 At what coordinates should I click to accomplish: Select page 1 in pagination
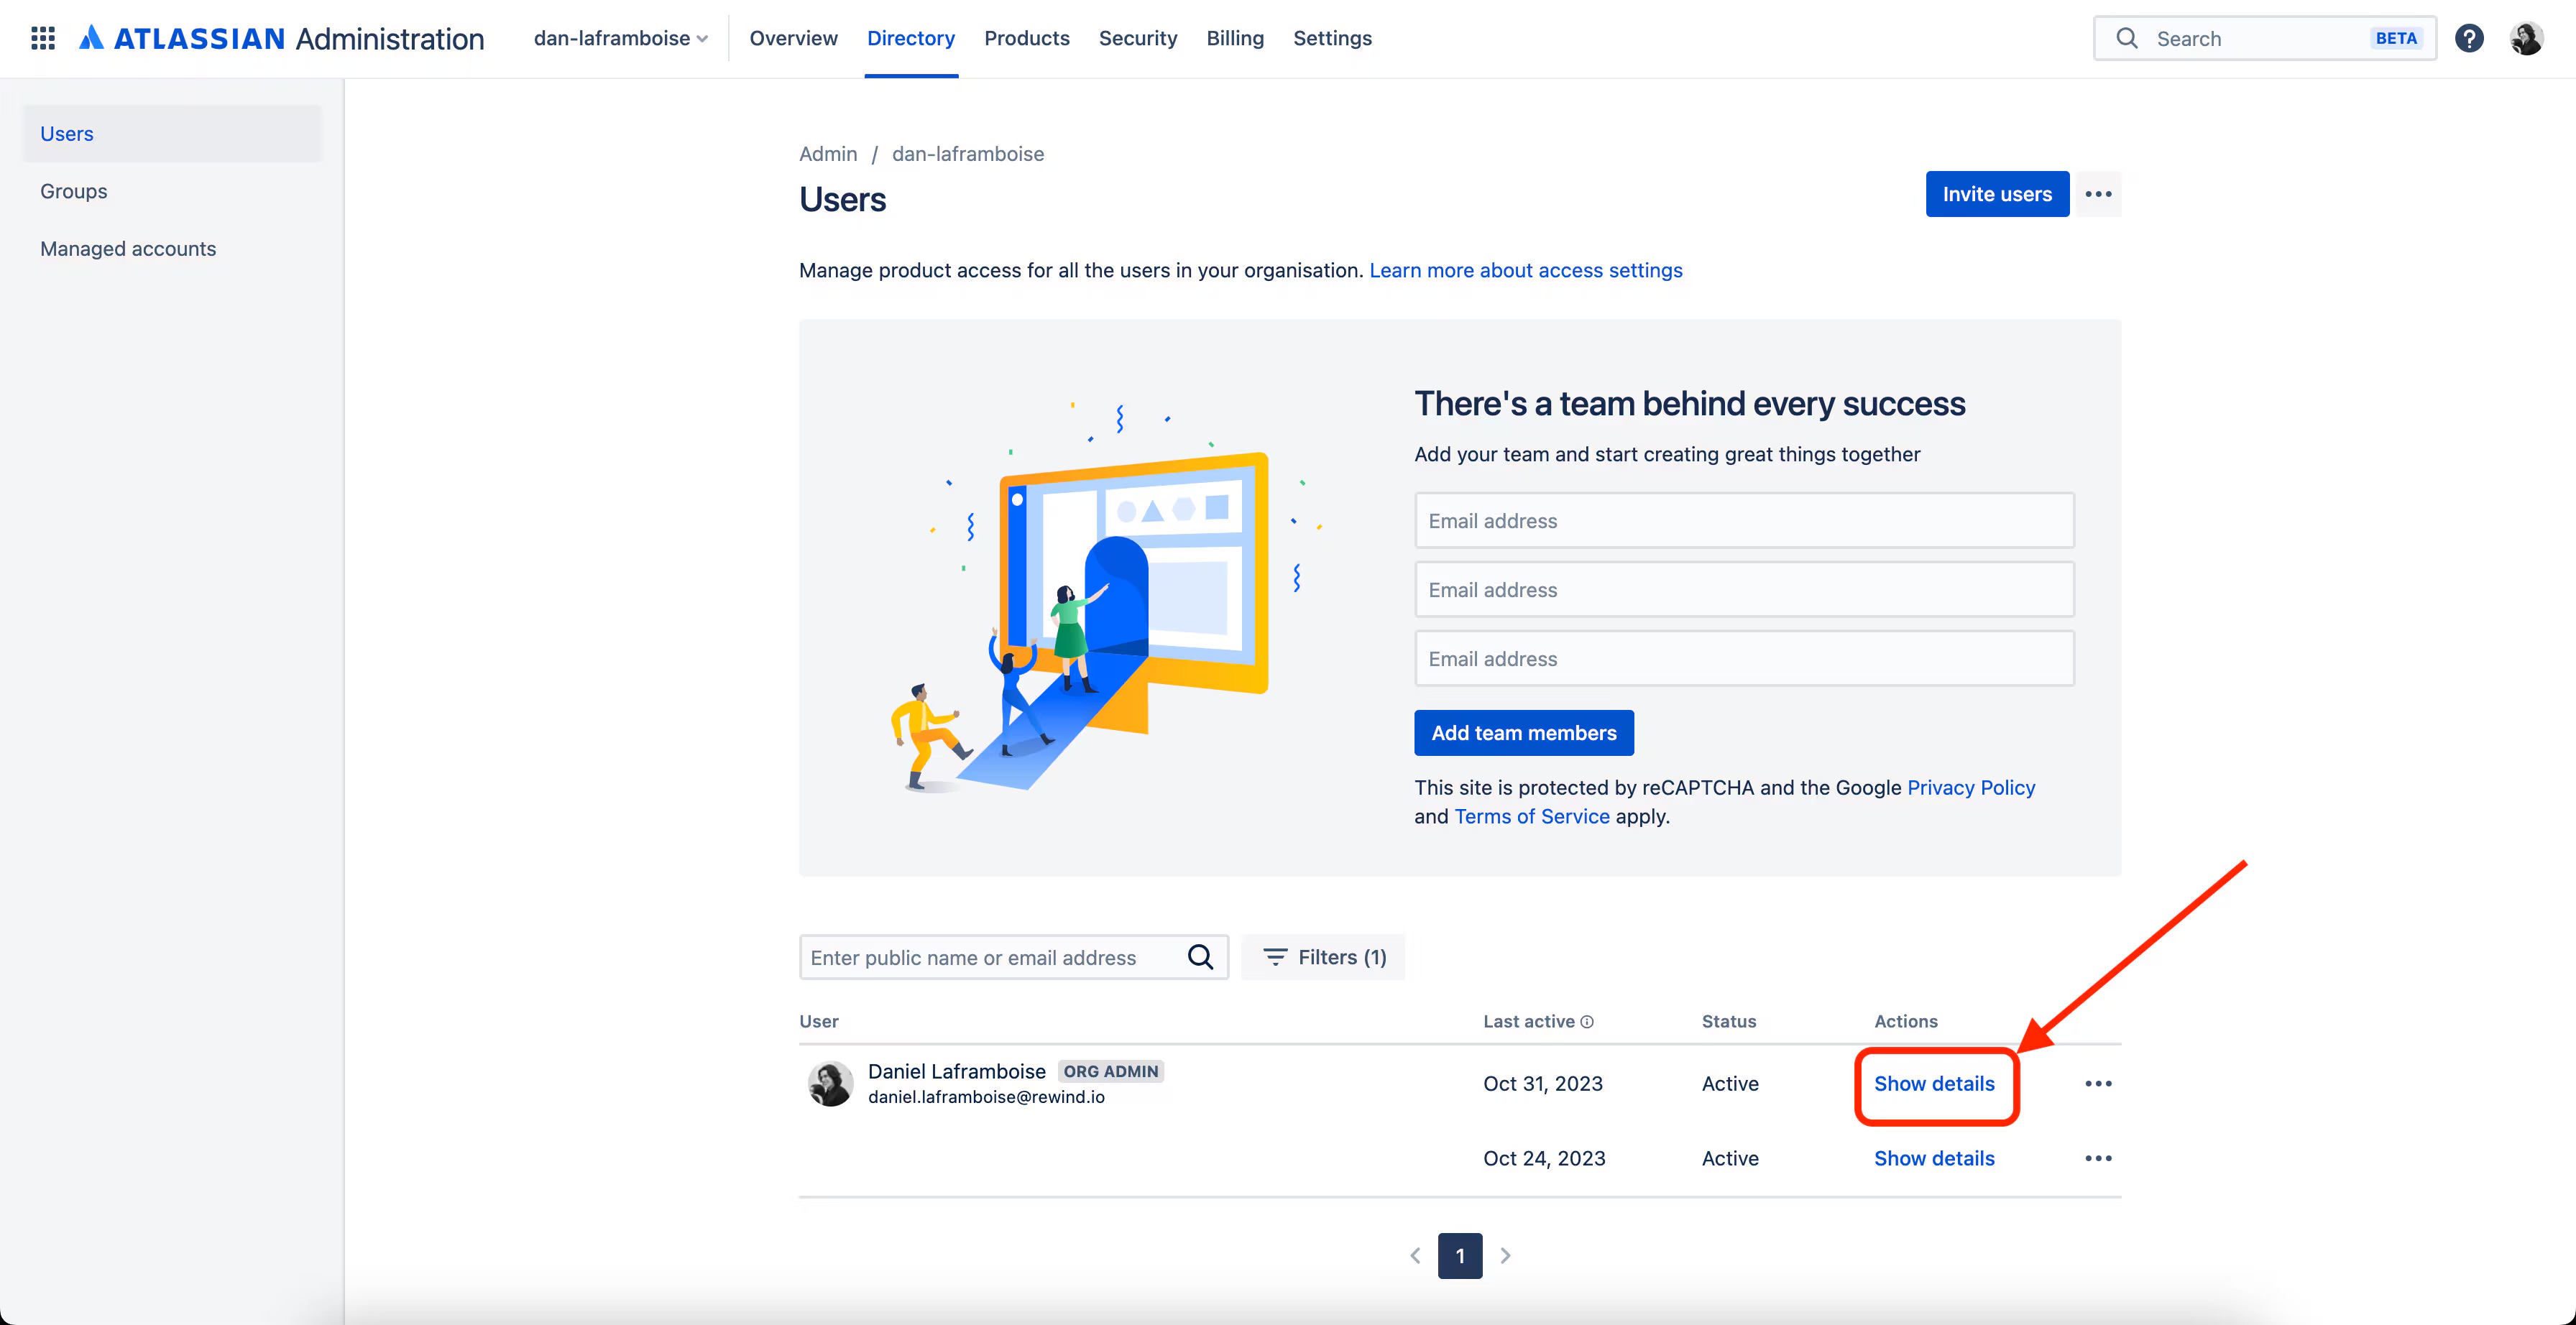coord(1460,1255)
